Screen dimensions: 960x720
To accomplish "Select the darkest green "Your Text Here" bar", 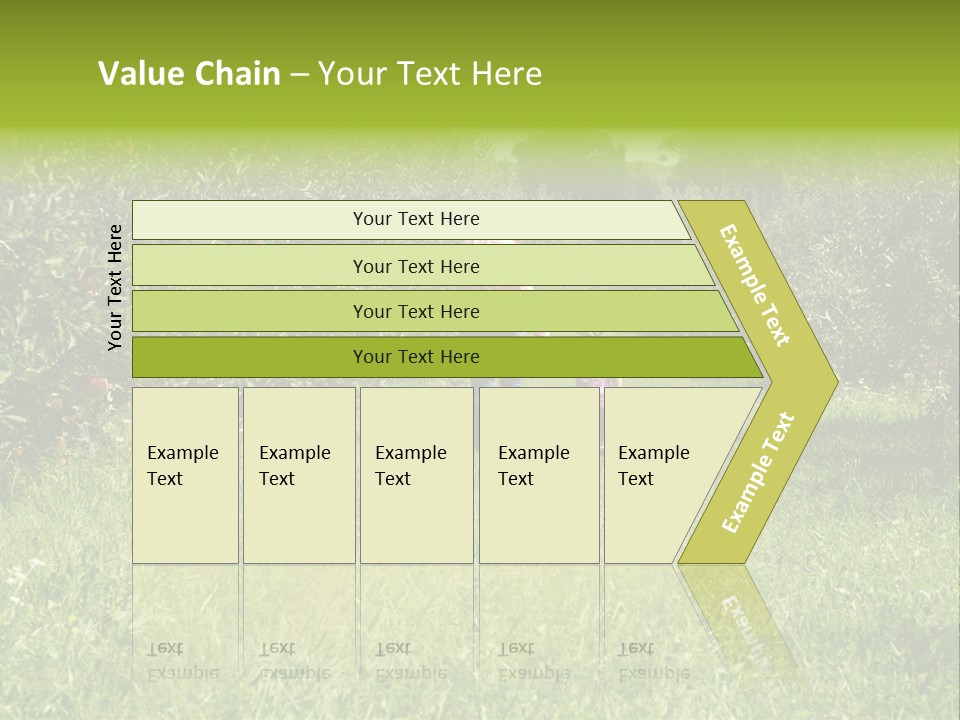I will pos(416,357).
